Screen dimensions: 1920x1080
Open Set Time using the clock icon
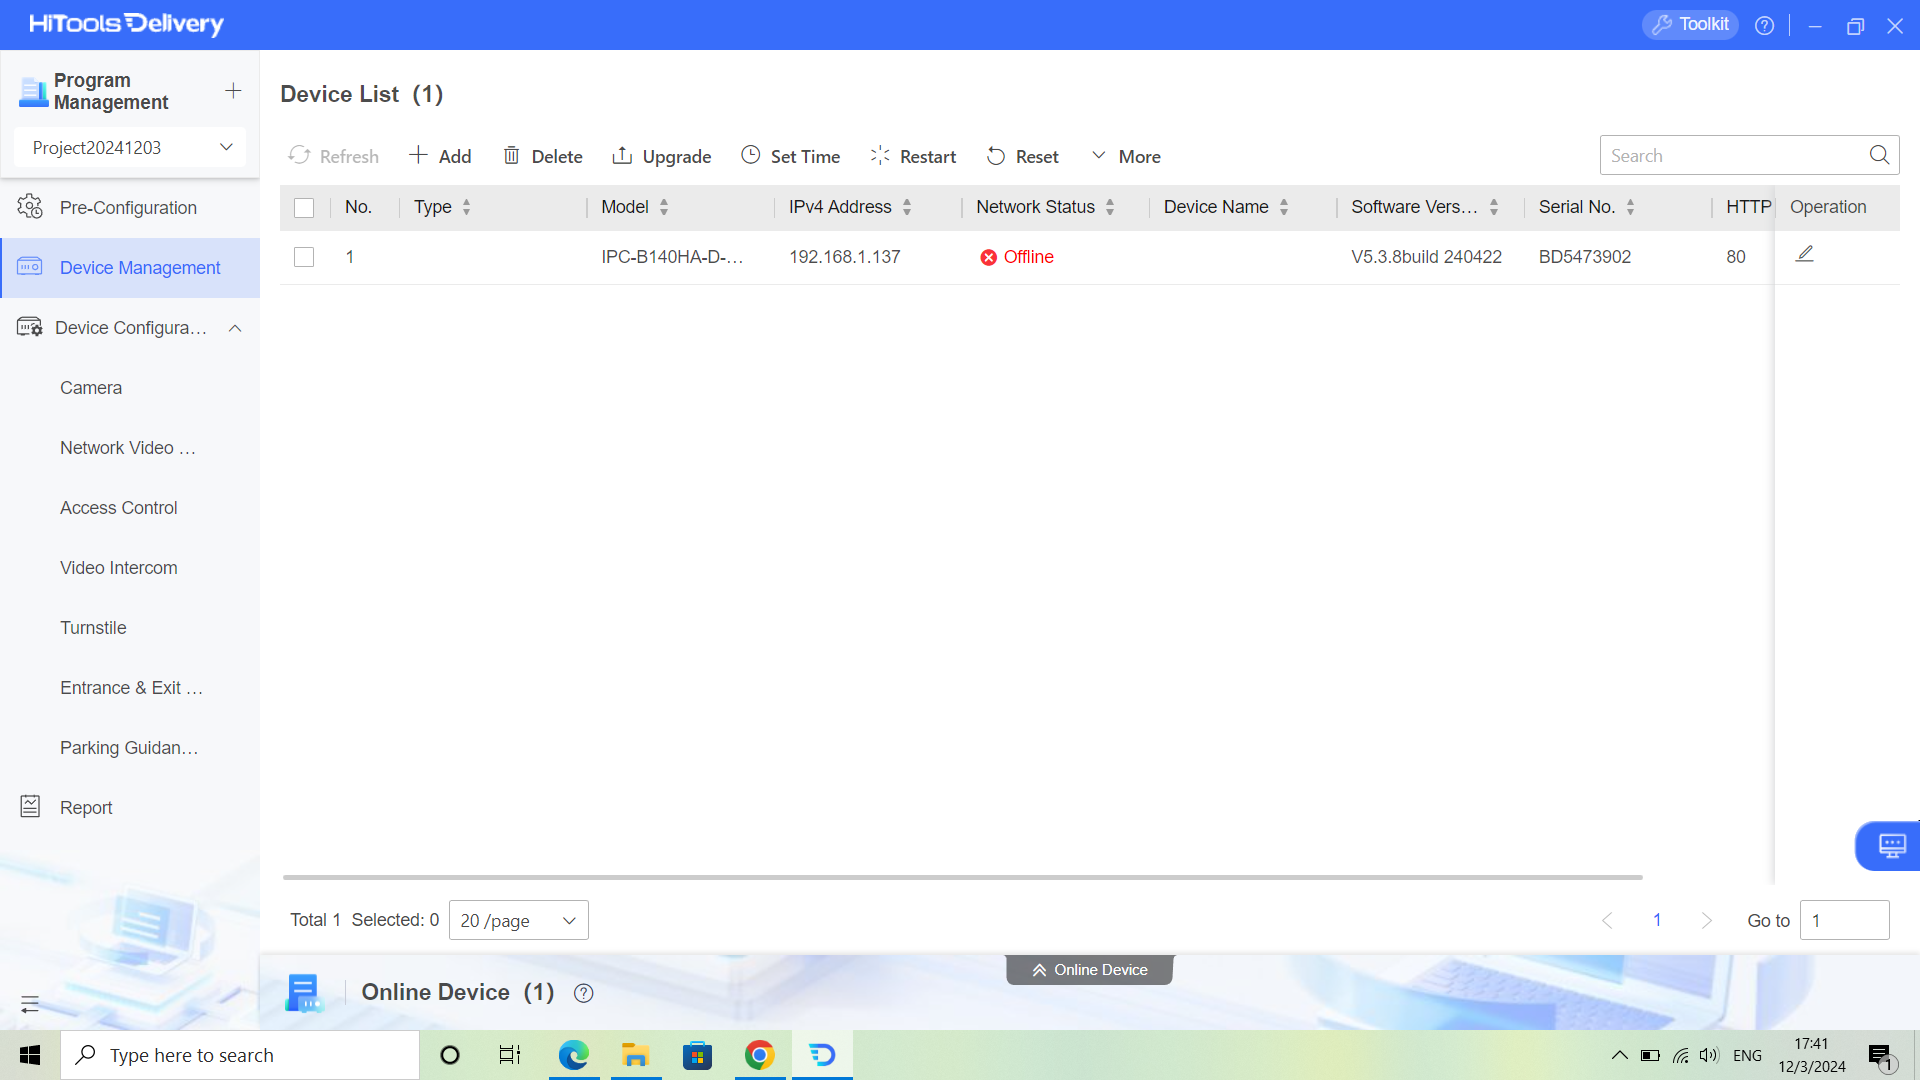coord(751,155)
